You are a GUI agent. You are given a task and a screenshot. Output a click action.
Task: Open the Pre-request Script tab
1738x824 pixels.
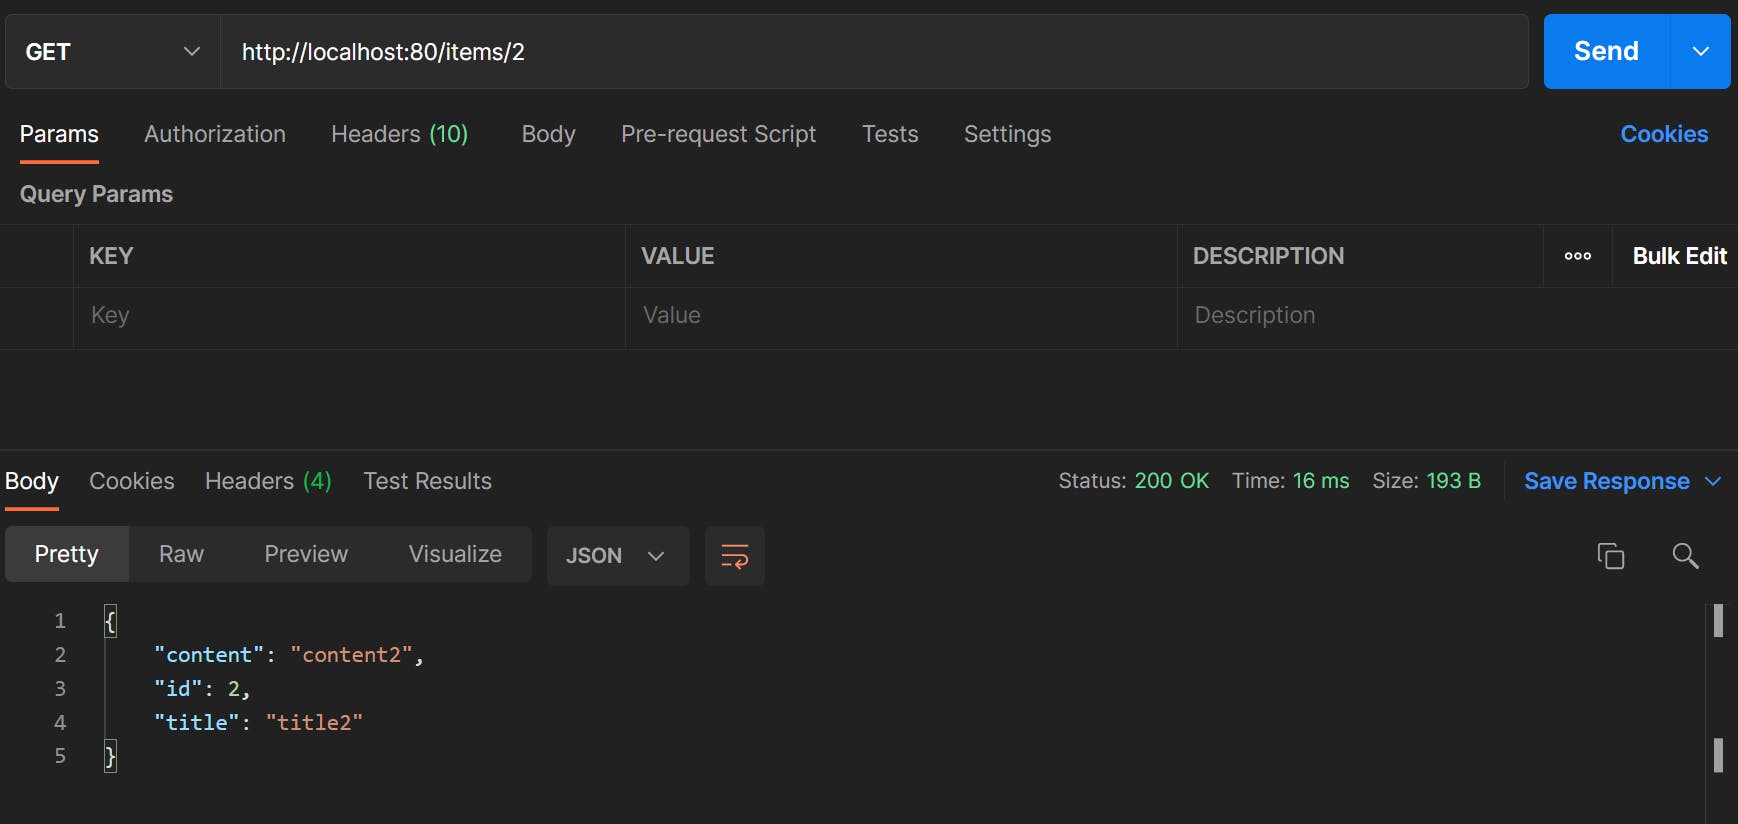coord(718,134)
